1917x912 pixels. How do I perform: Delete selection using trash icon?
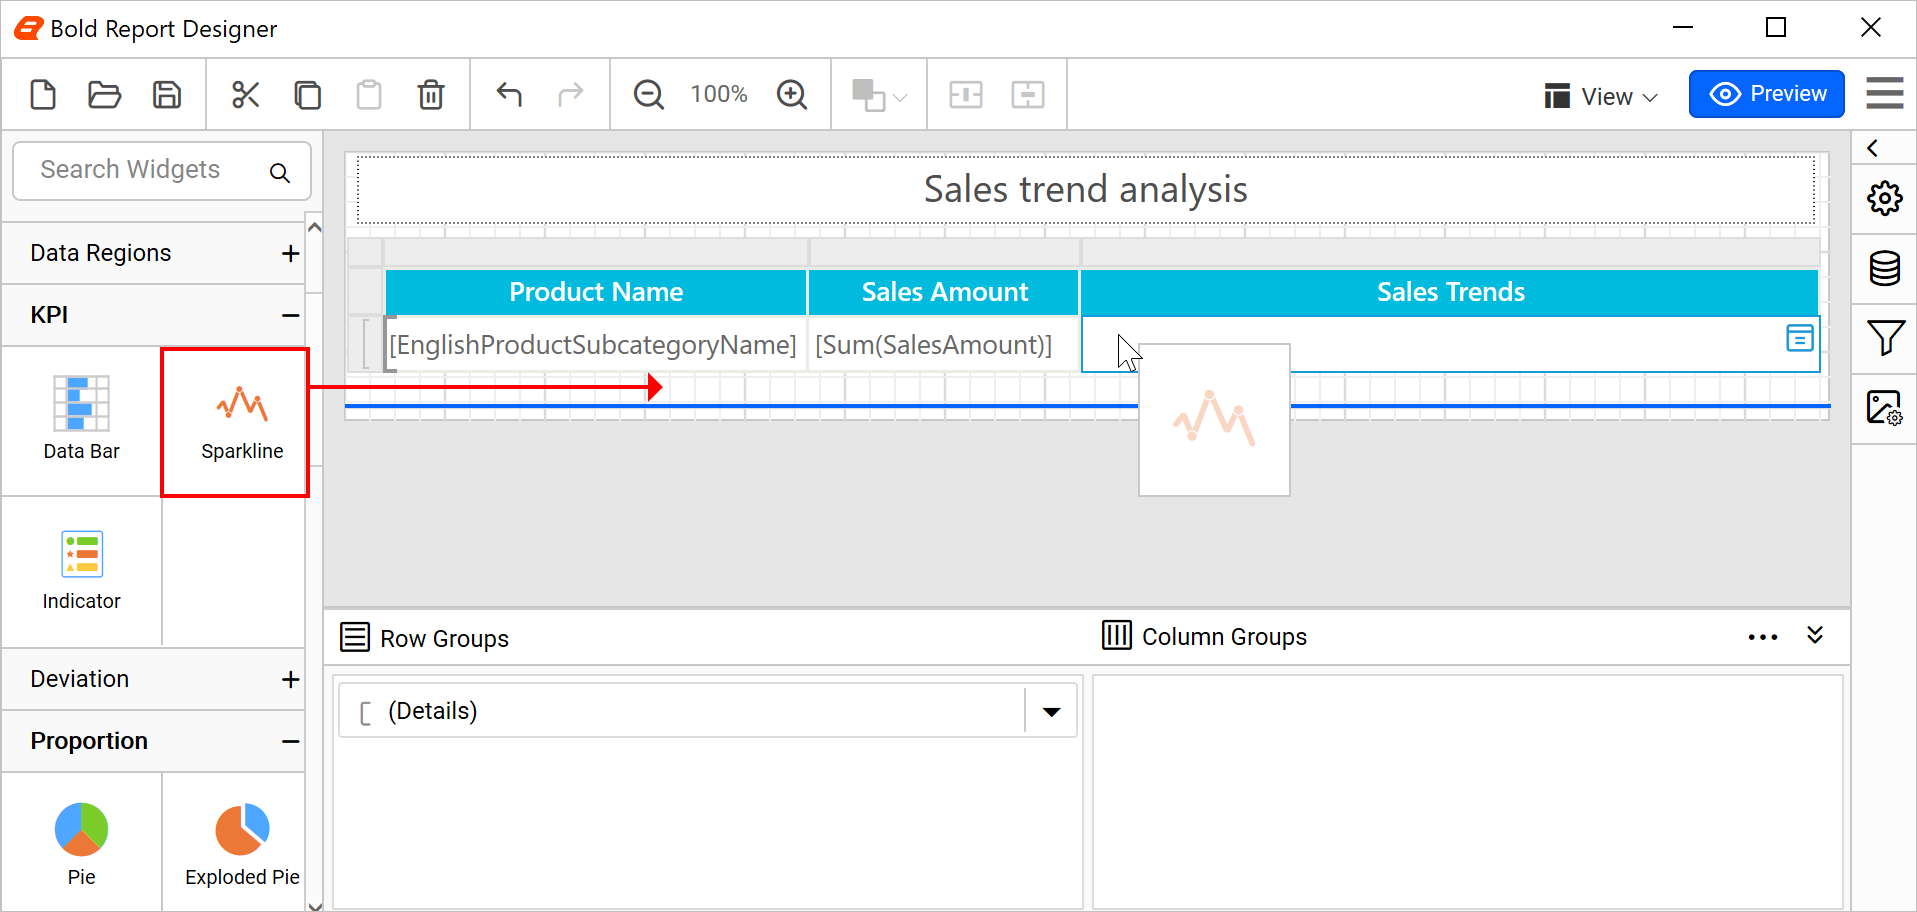(430, 93)
